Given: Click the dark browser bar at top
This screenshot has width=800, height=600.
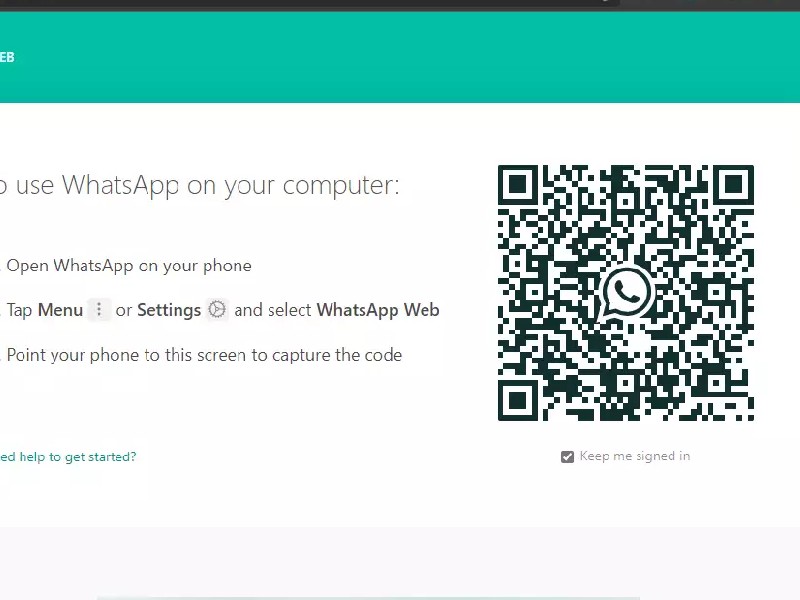Looking at the screenshot, I should (x=300, y=3).
